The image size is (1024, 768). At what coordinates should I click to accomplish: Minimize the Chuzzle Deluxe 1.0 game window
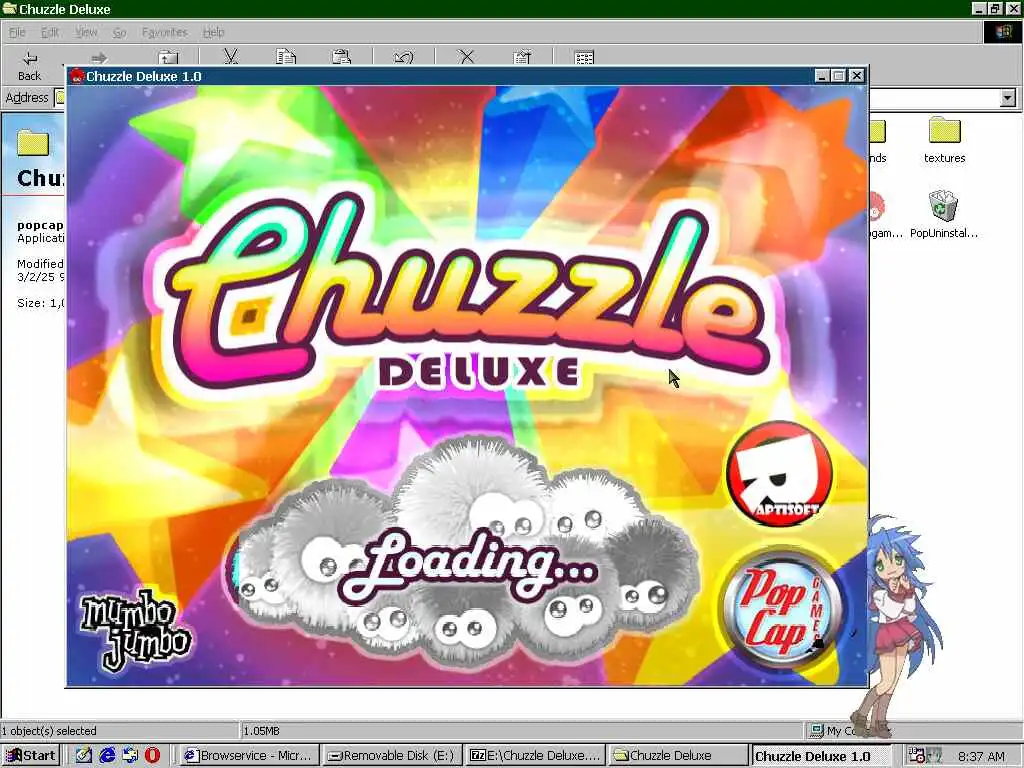[x=823, y=76]
